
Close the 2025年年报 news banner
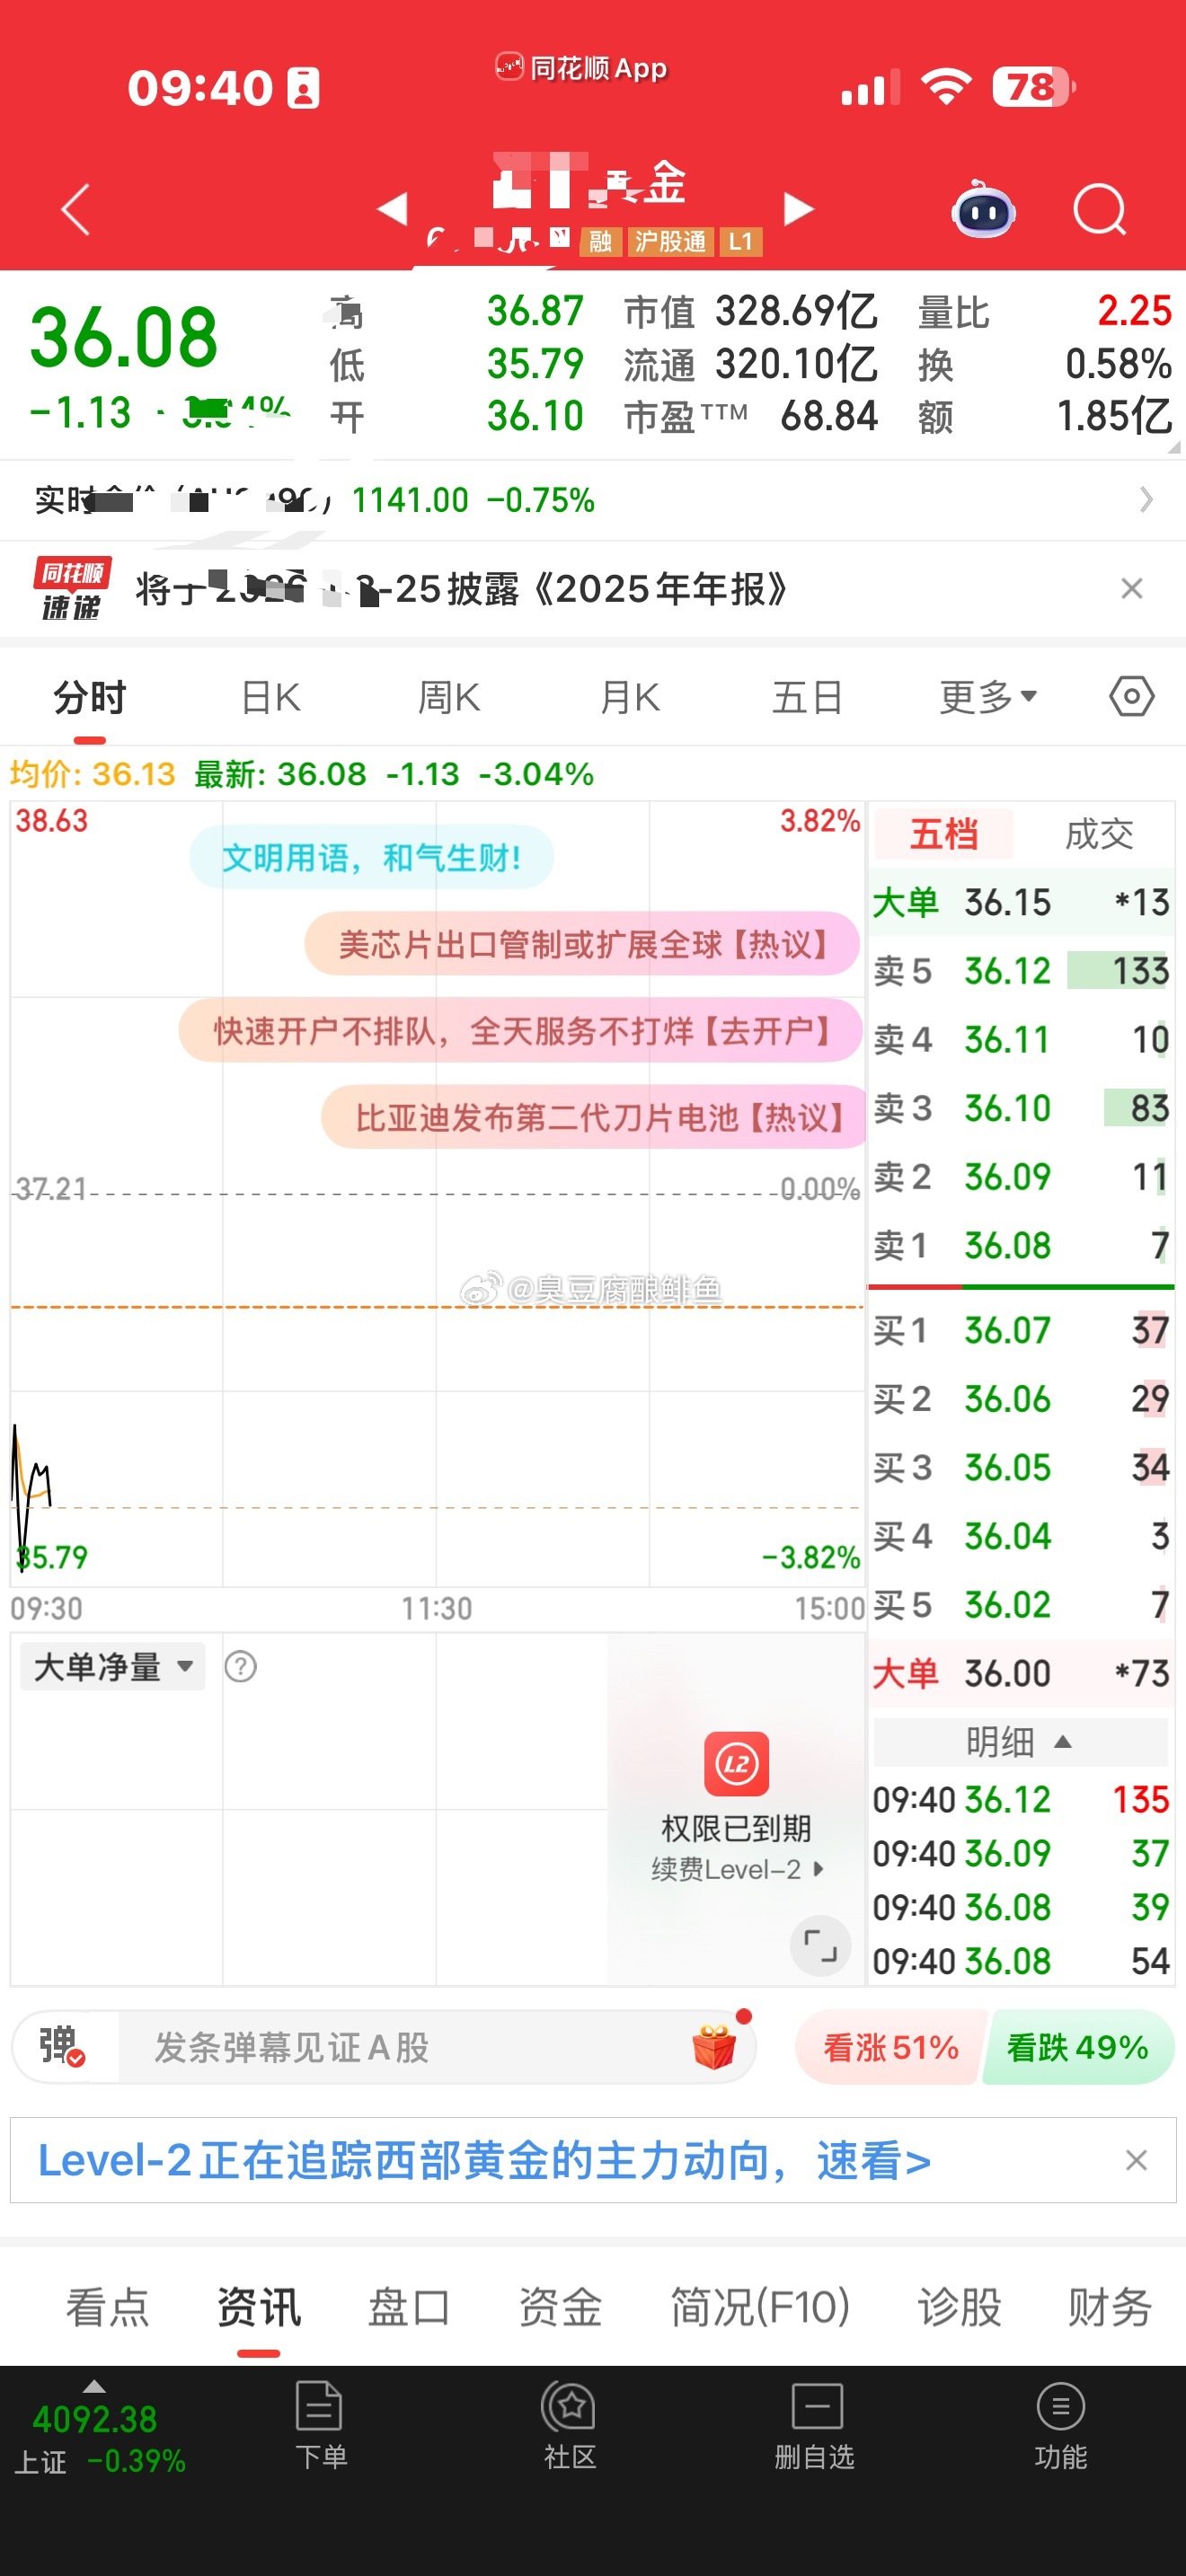coord(1131,588)
